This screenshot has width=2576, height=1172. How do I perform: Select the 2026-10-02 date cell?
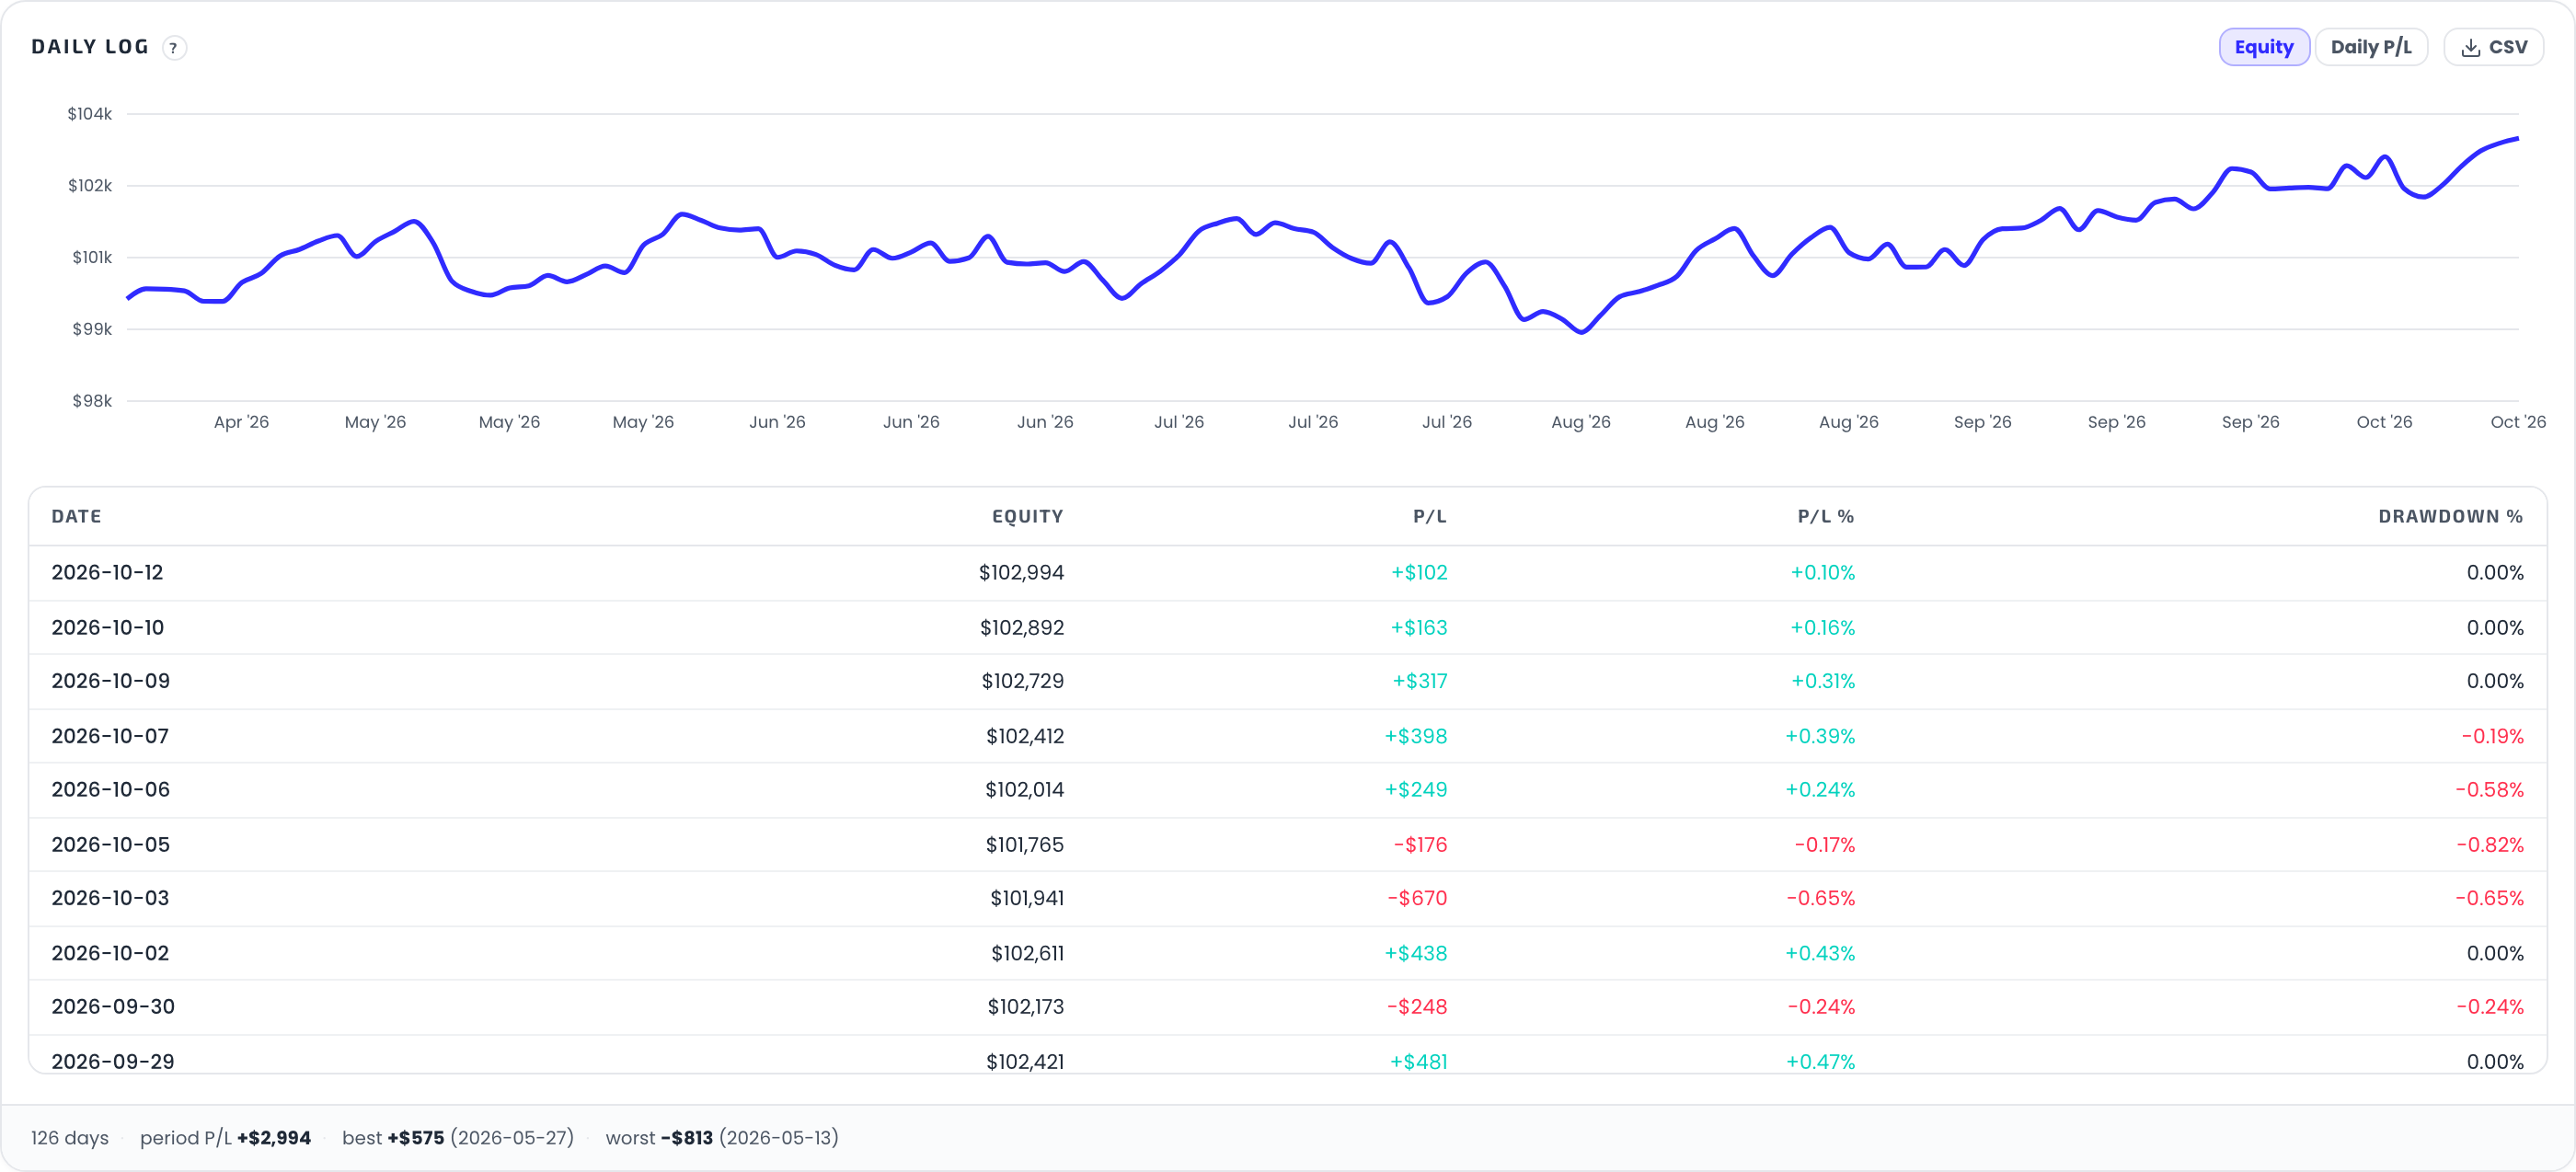110,953
